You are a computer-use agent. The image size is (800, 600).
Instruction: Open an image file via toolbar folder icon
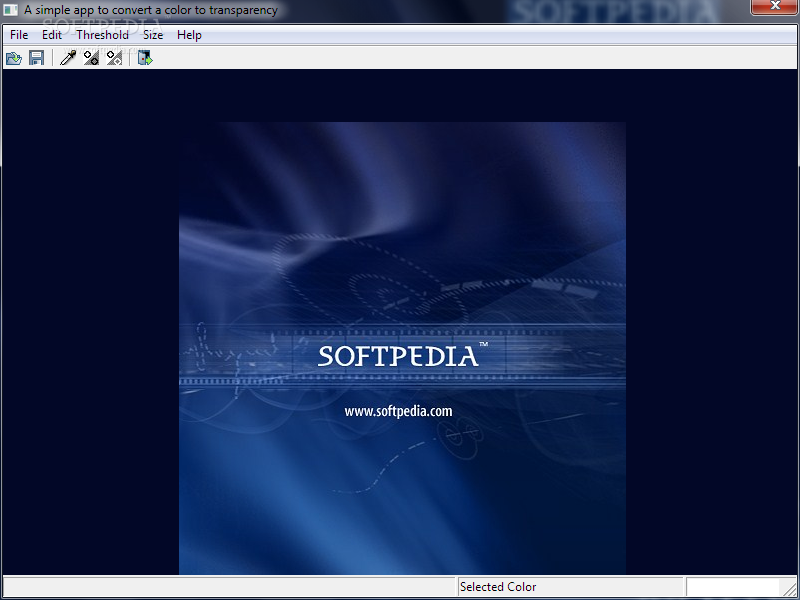(14, 58)
